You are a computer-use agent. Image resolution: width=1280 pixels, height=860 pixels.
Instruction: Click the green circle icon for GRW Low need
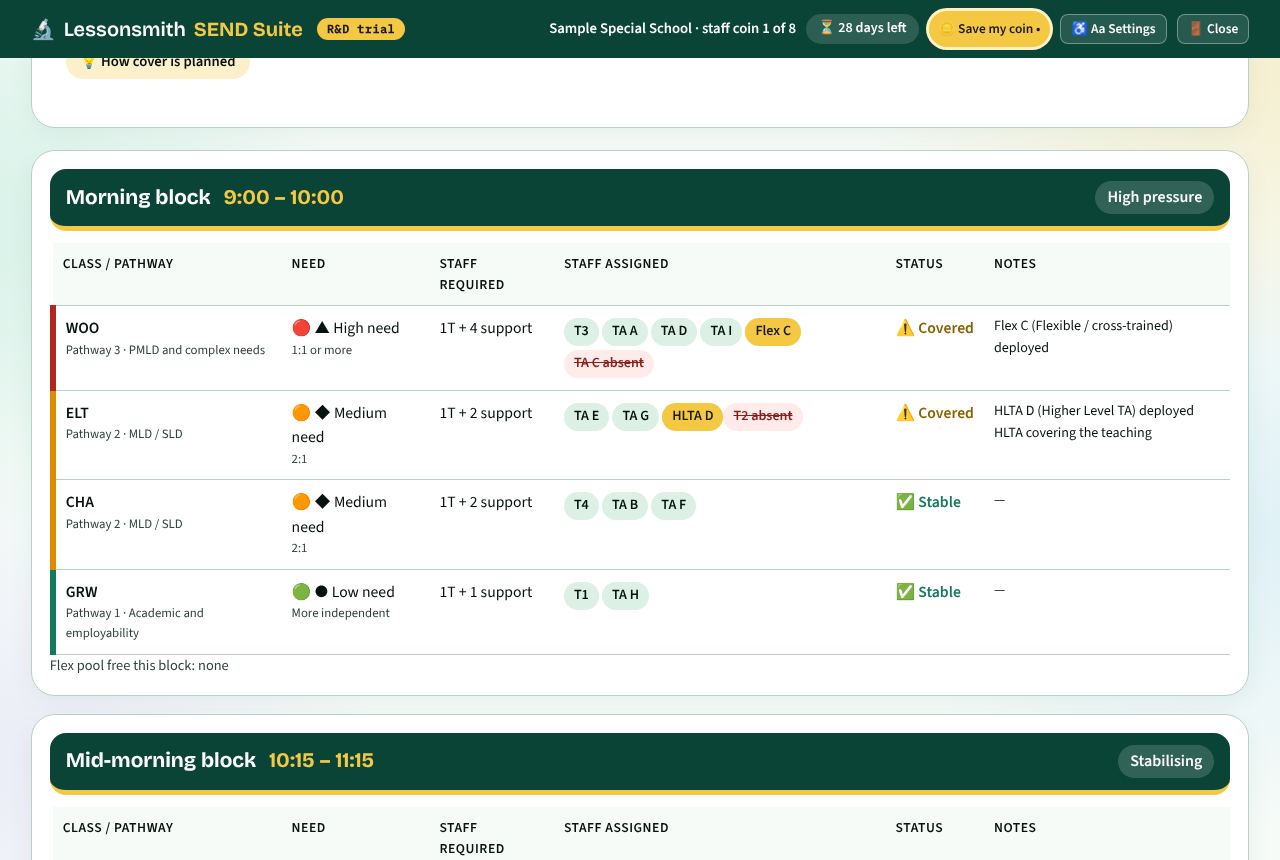click(301, 592)
